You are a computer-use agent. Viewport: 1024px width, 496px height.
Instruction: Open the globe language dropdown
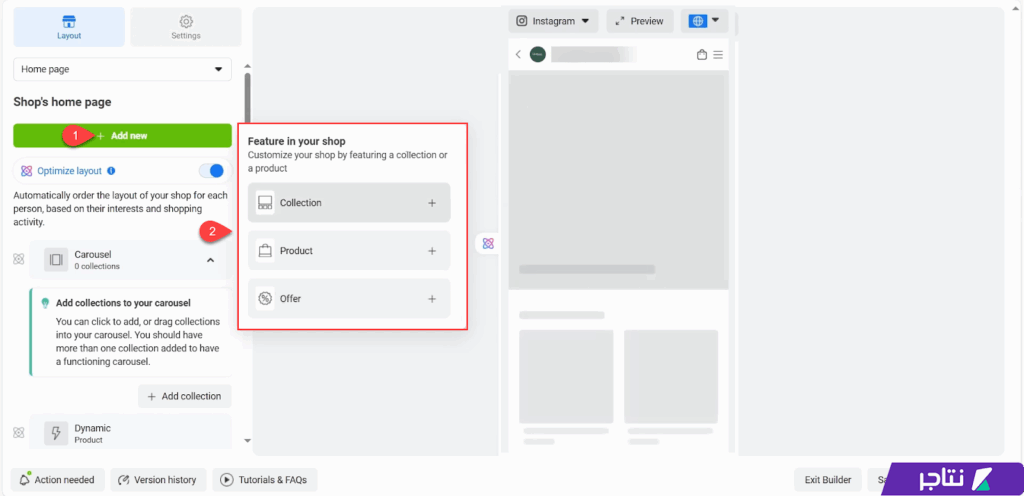(704, 21)
